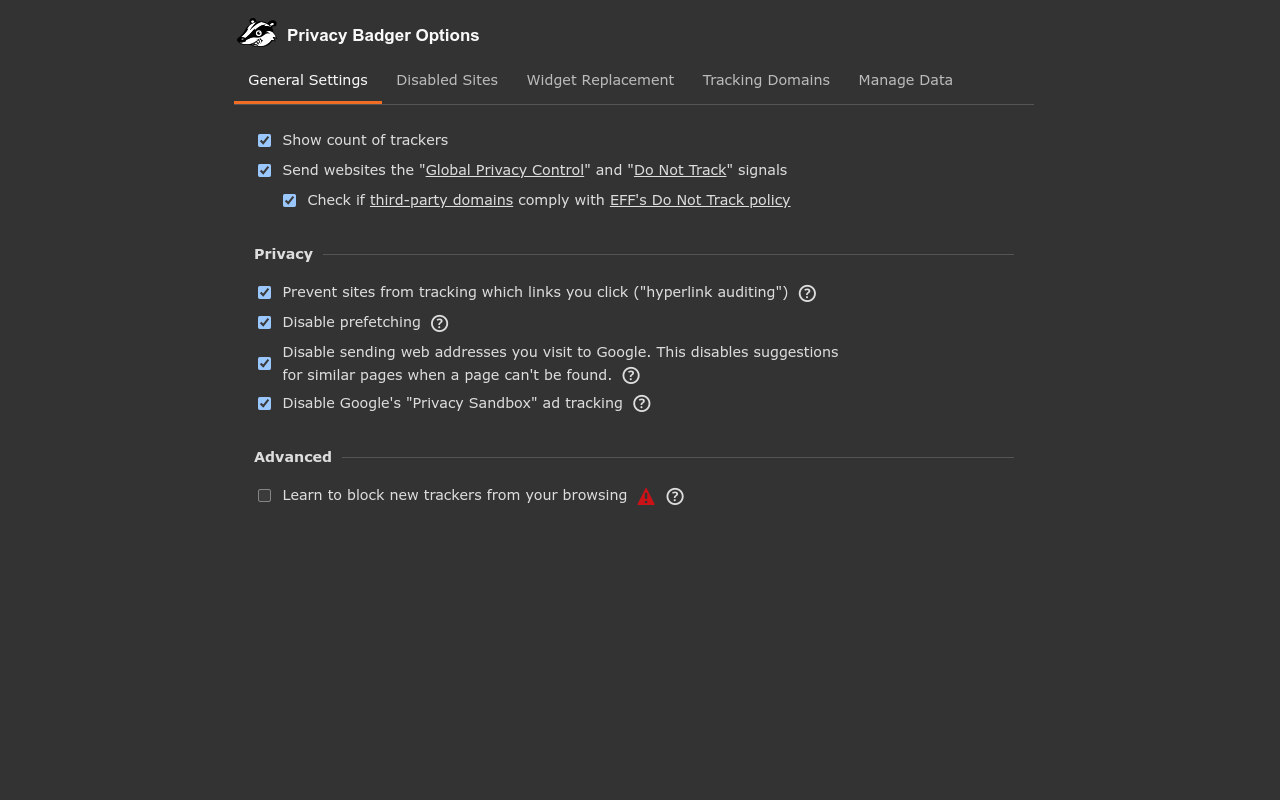Click the Privacy Badger logo icon
Image resolution: width=1280 pixels, height=800 pixels.
(x=257, y=34)
